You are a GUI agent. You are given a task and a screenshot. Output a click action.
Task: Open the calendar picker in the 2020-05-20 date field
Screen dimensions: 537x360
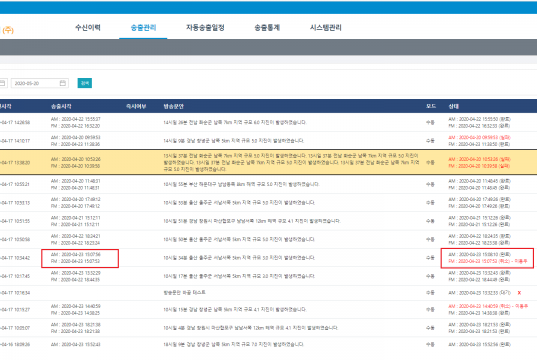click(63, 83)
